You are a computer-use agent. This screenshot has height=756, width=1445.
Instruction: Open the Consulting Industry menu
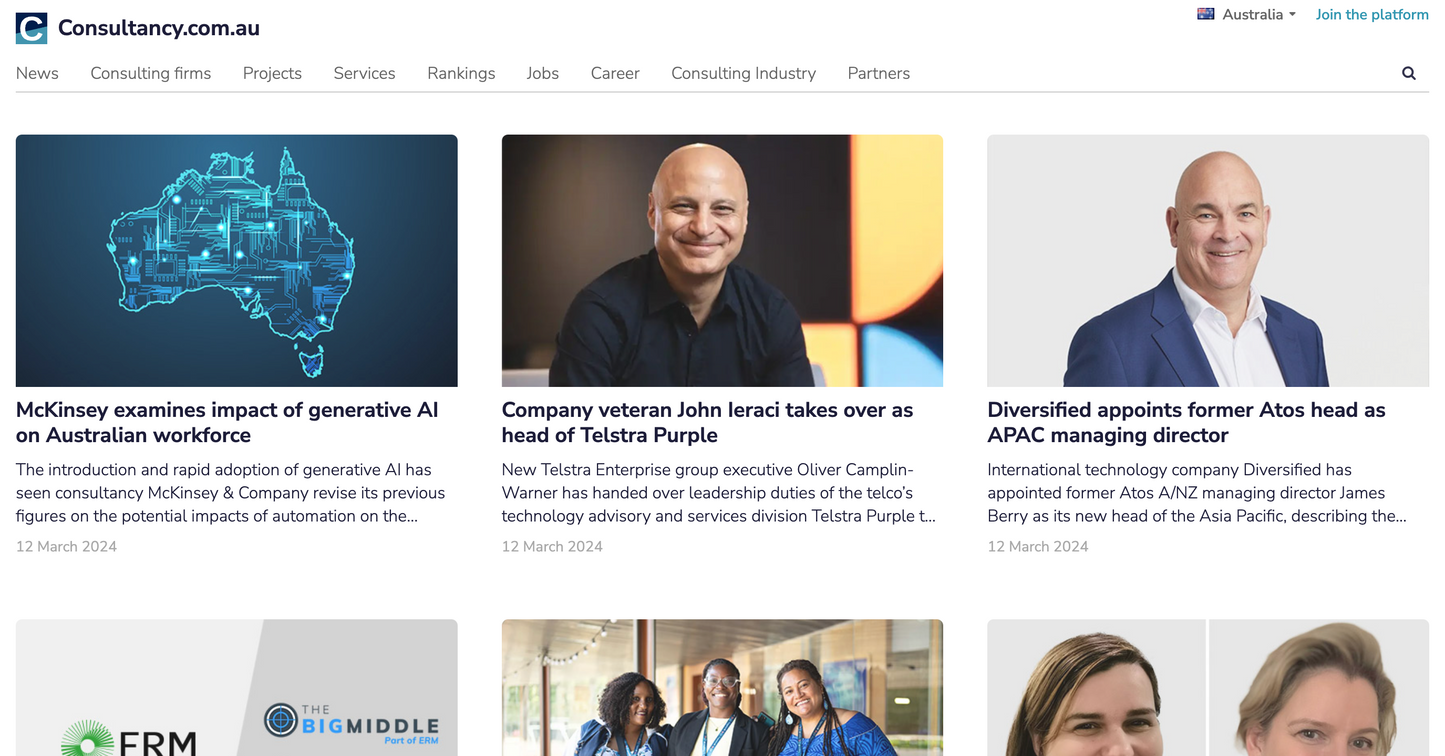pos(743,73)
